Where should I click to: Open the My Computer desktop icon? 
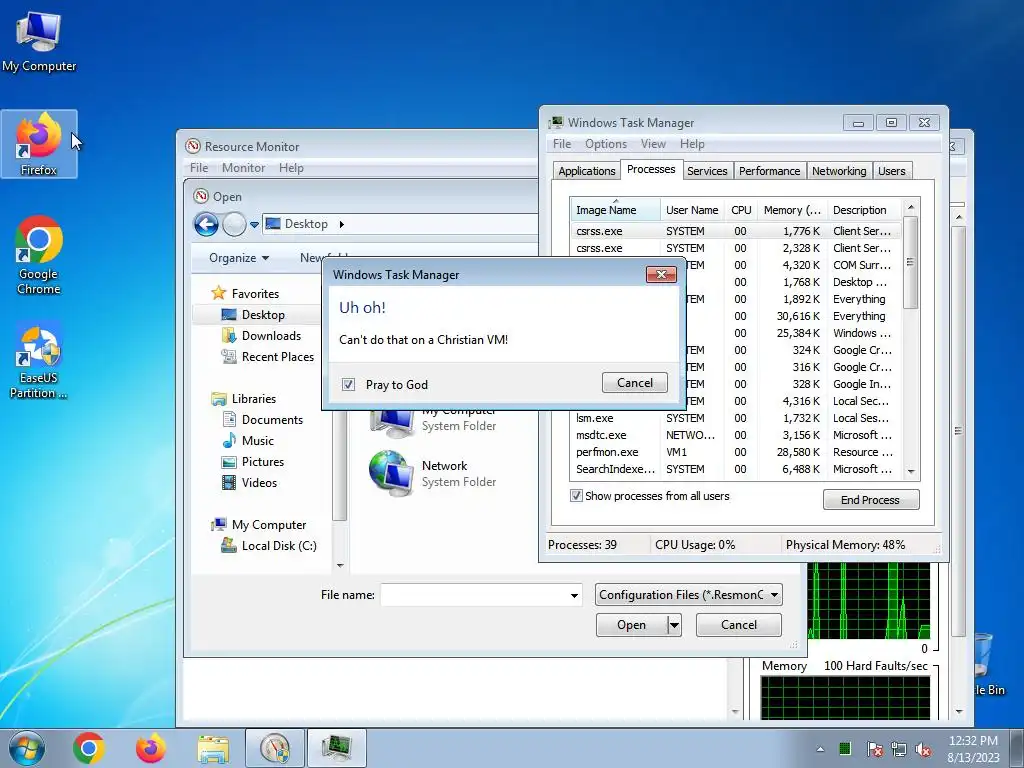pyautogui.click(x=39, y=40)
